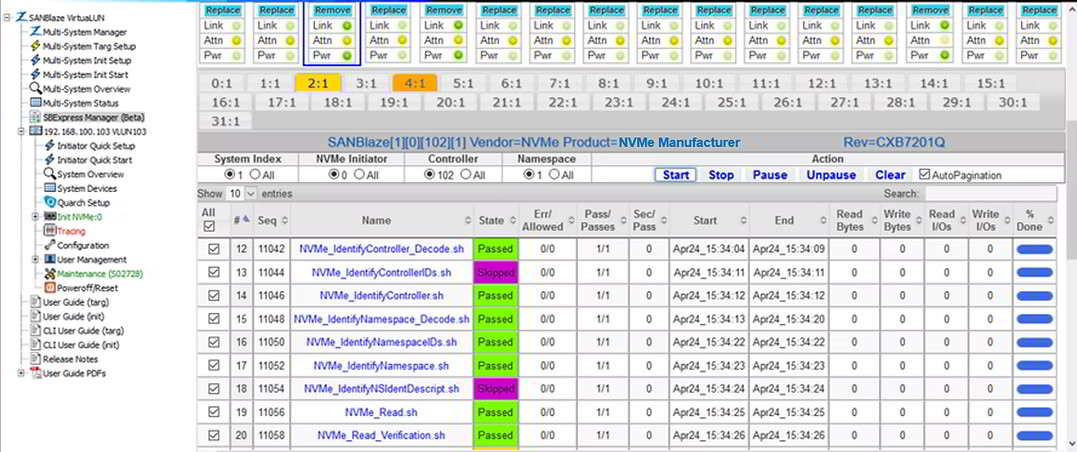Image resolution: width=1077 pixels, height=452 pixels.
Task: Select Controller All radio button
Action: click(465, 175)
